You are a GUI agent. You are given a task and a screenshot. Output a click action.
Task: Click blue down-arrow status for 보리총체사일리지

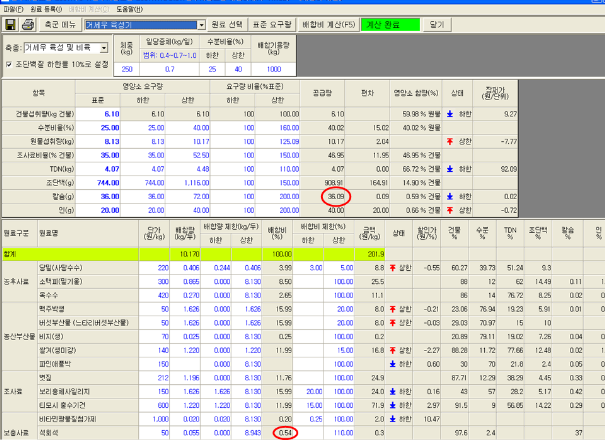tap(393, 392)
